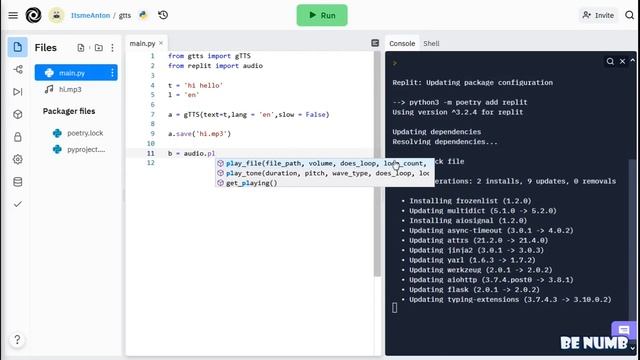Invite collaborators via Invite button
The image size is (640, 360).
coord(598,15)
